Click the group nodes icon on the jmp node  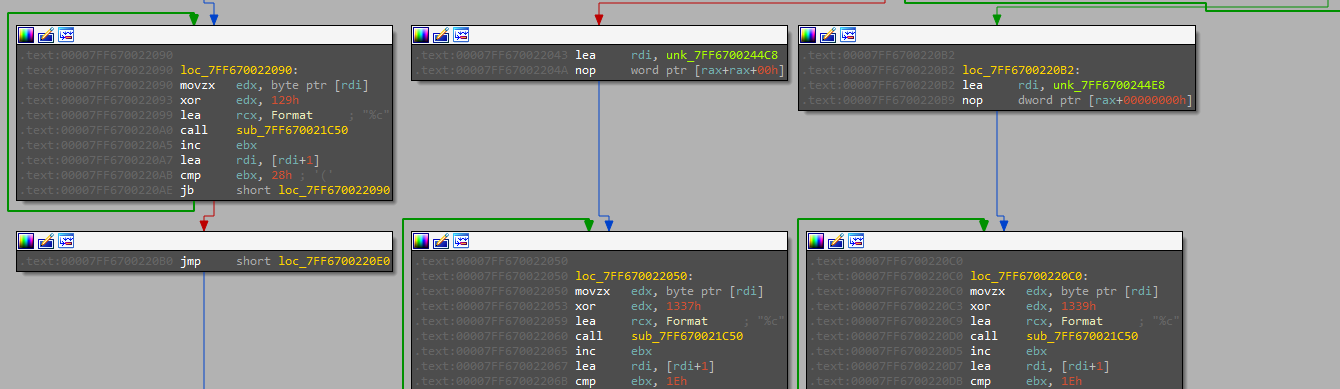pyautogui.click(x=66, y=241)
